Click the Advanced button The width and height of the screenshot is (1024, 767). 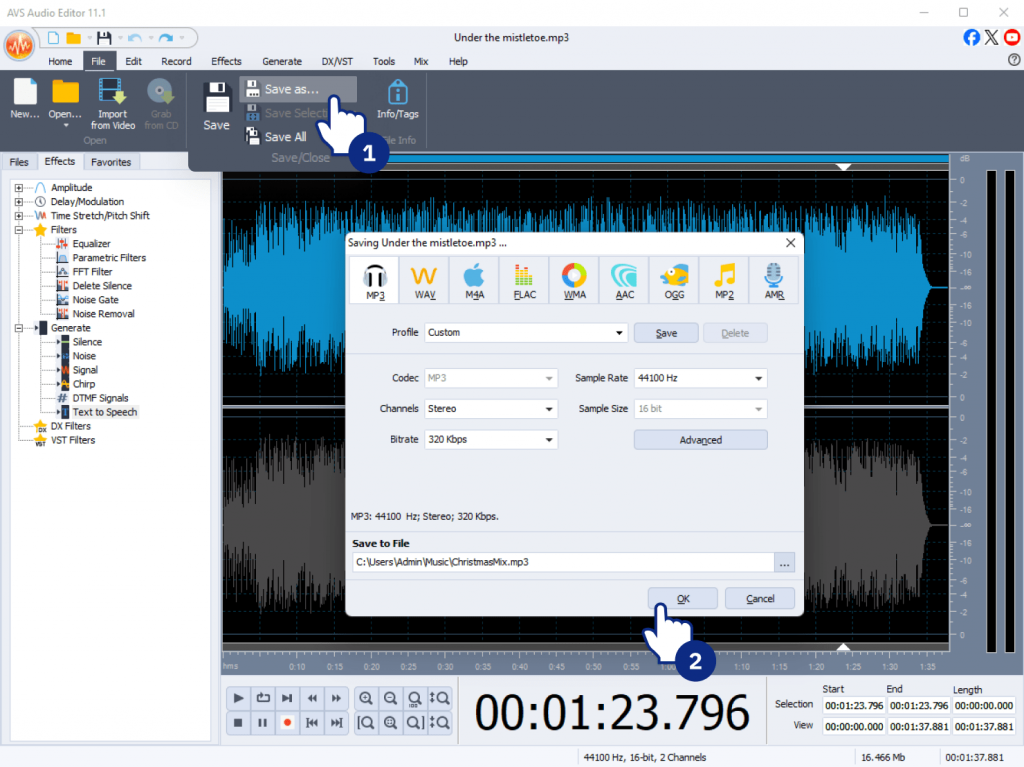700,440
